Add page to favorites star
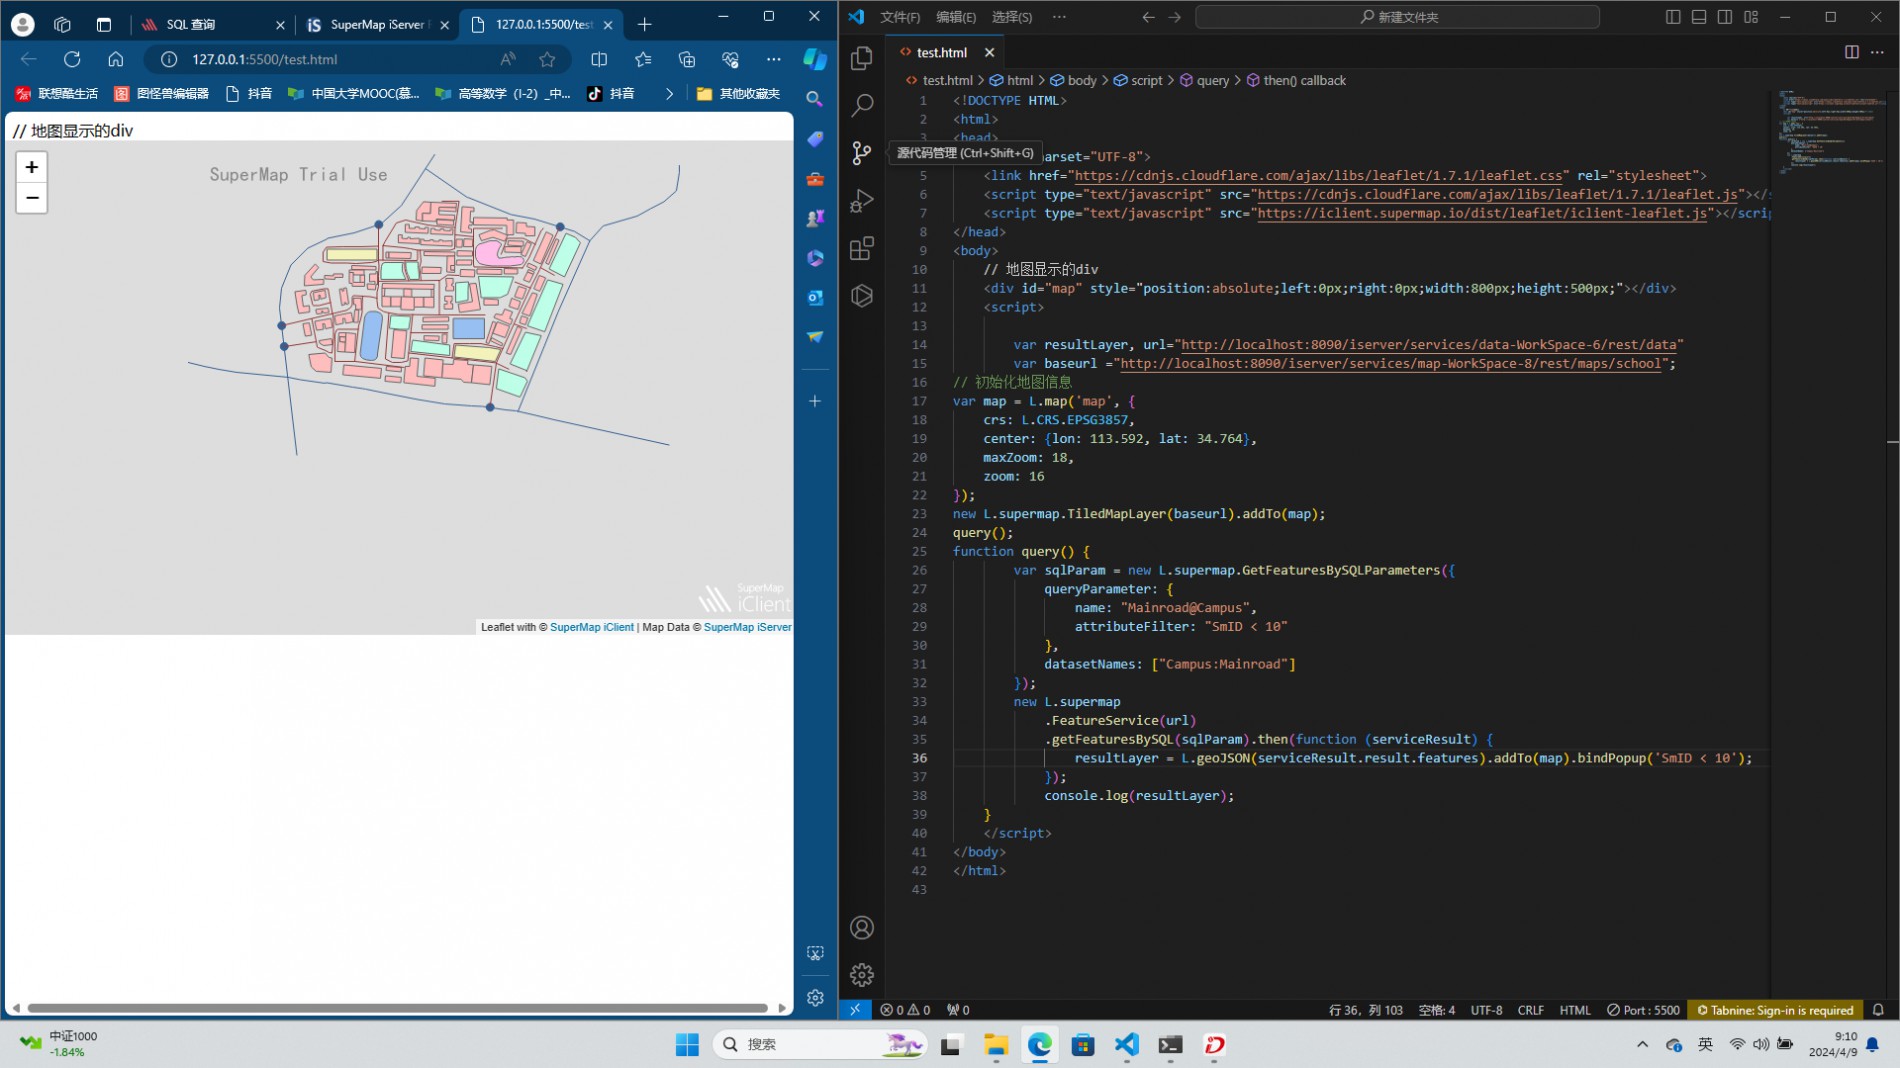 coord(547,59)
